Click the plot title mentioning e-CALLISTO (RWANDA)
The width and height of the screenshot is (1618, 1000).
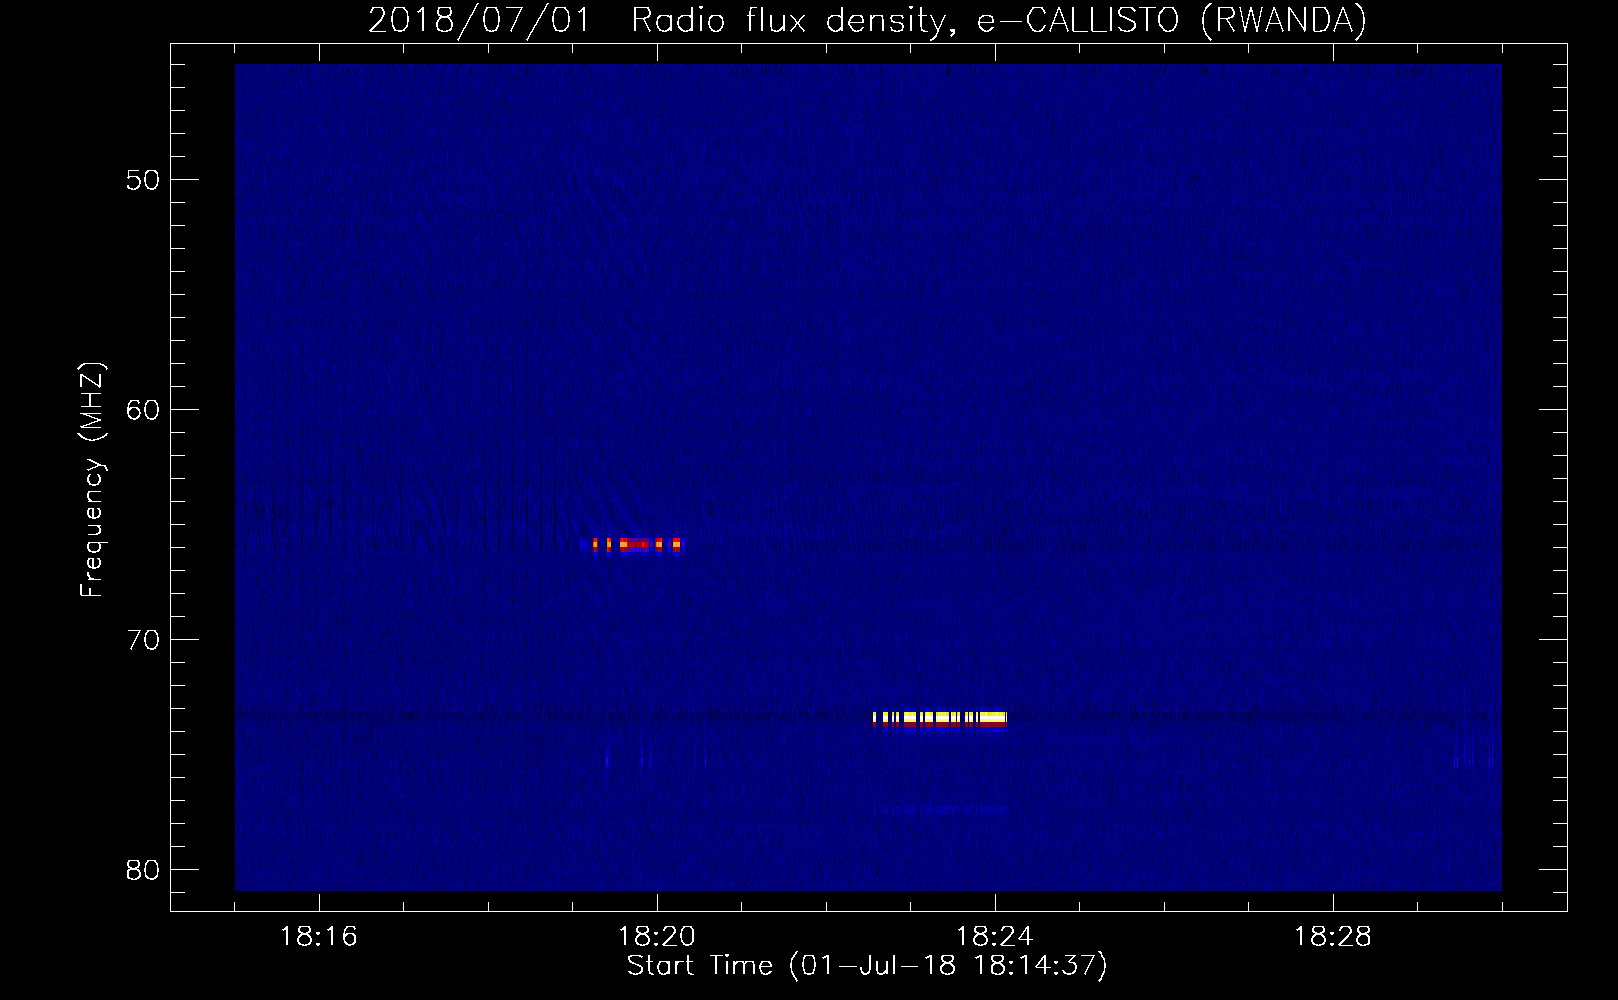867,20
